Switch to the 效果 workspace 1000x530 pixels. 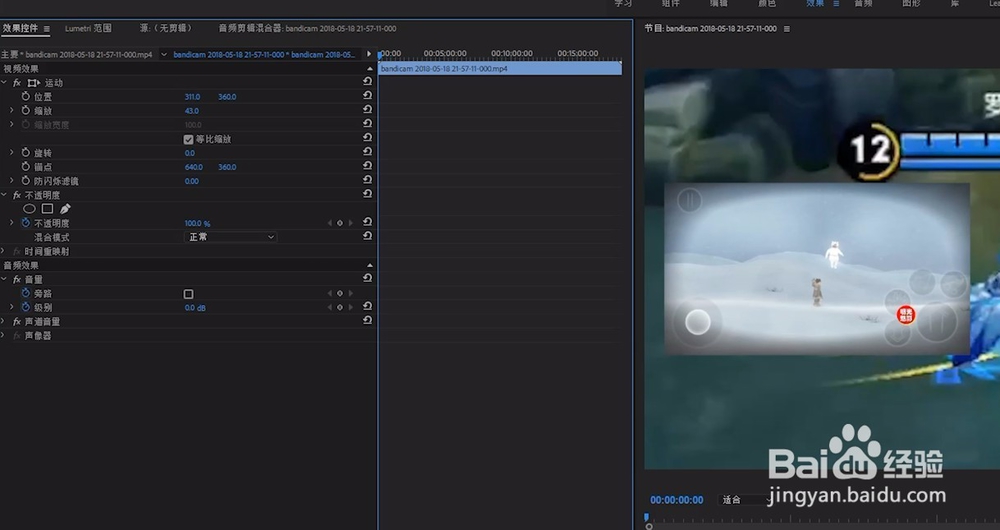point(815,3)
